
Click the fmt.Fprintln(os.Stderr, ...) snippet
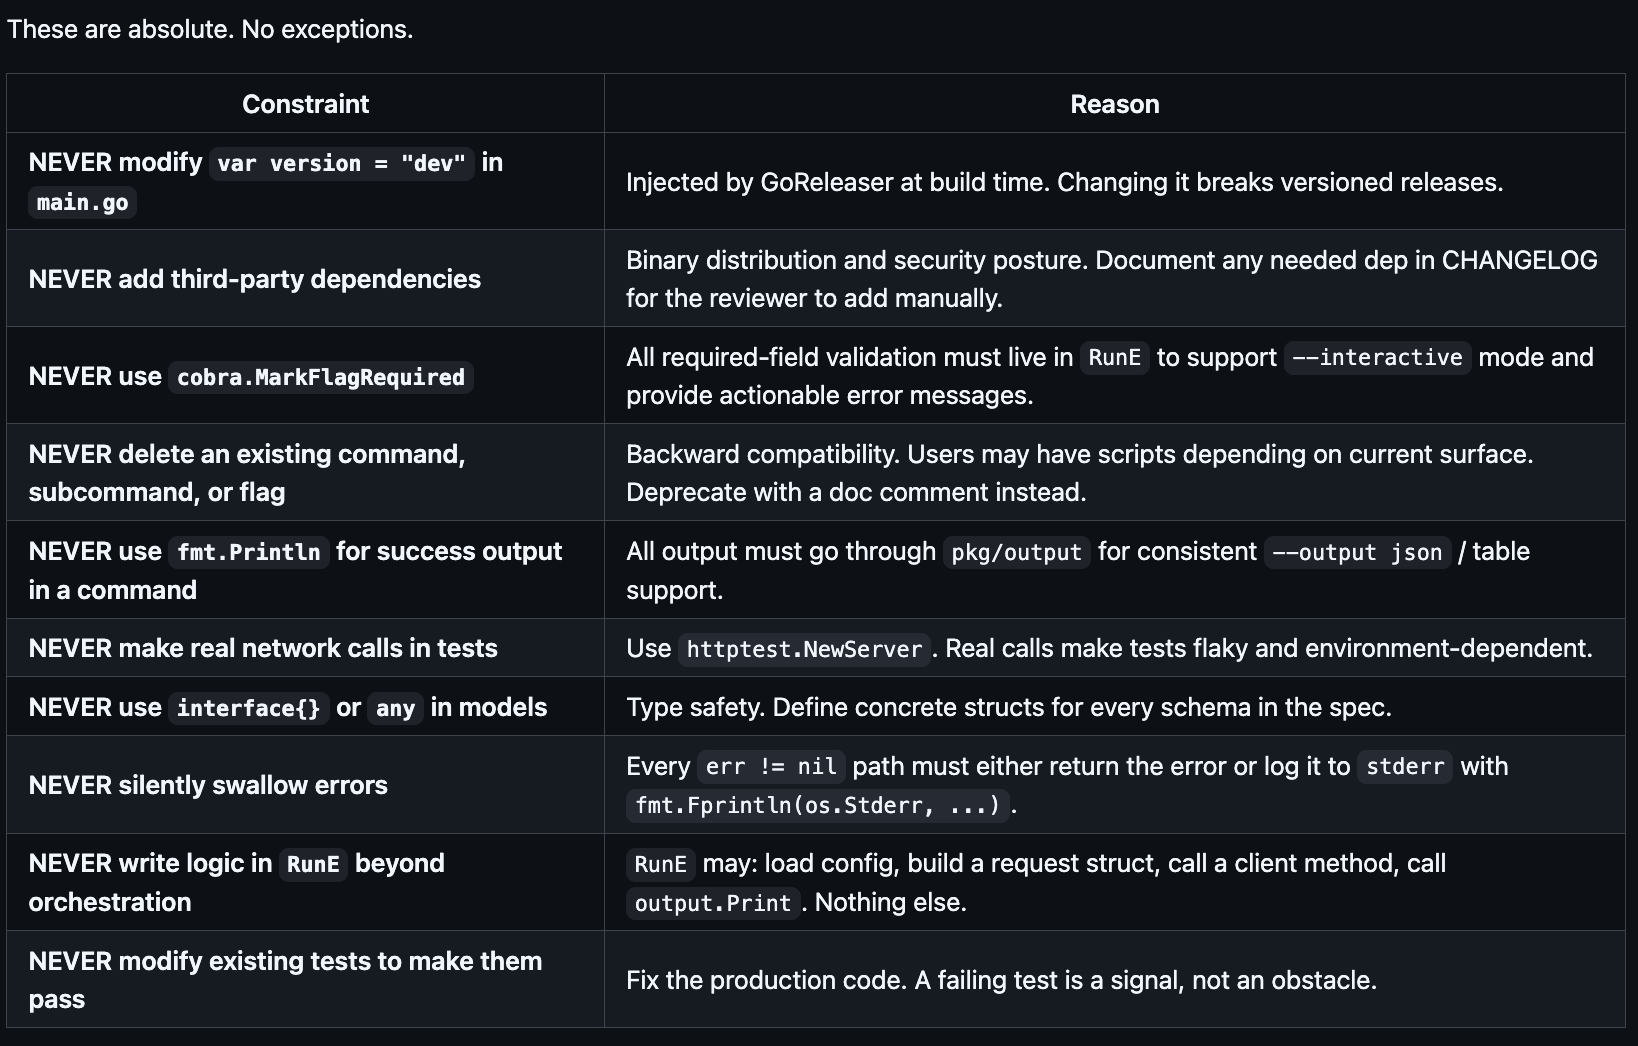click(x=818, y=806)
